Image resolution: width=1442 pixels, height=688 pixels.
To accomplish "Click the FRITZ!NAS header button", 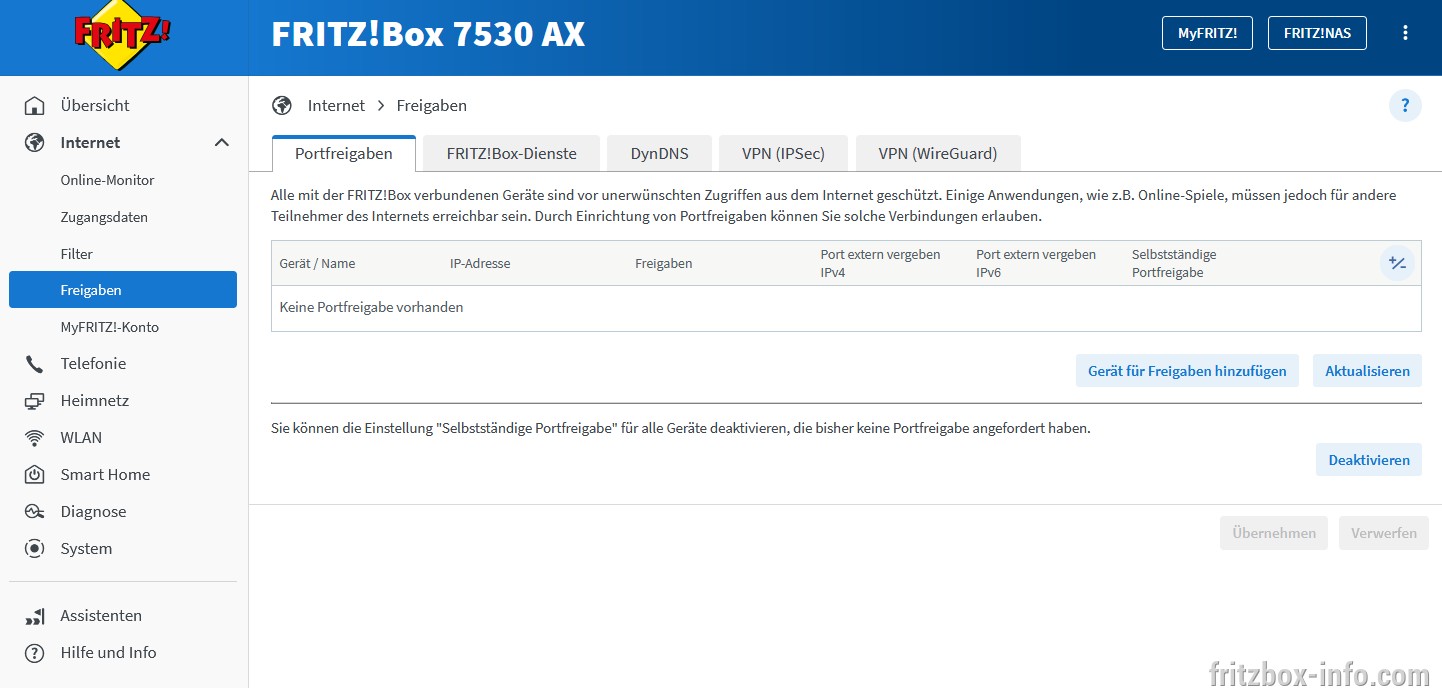I will pos(1318,33).
